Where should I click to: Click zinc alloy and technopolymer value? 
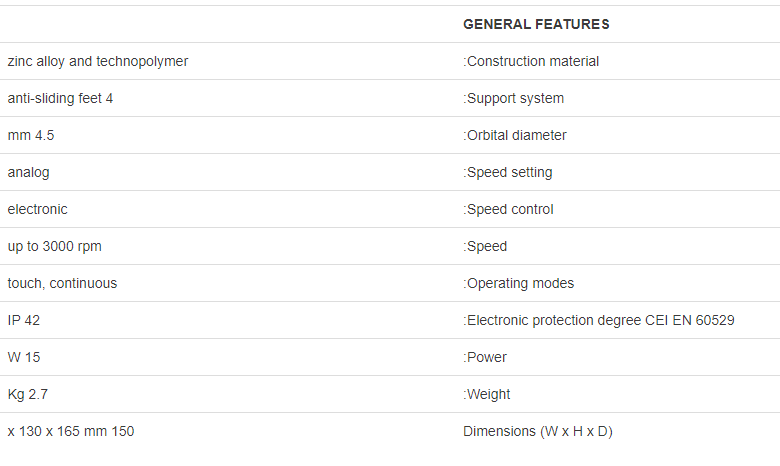(x=98, y=61)
